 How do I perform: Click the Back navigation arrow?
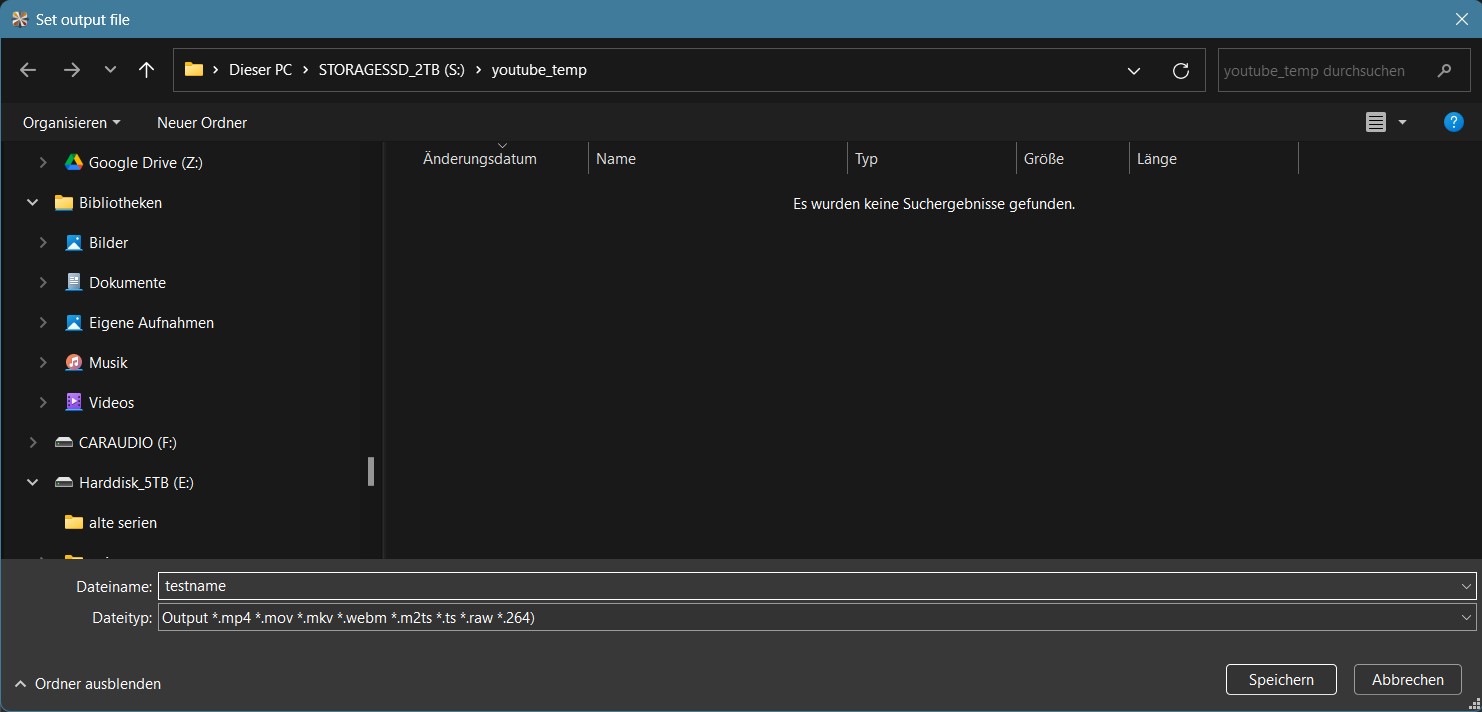[28, 70]
